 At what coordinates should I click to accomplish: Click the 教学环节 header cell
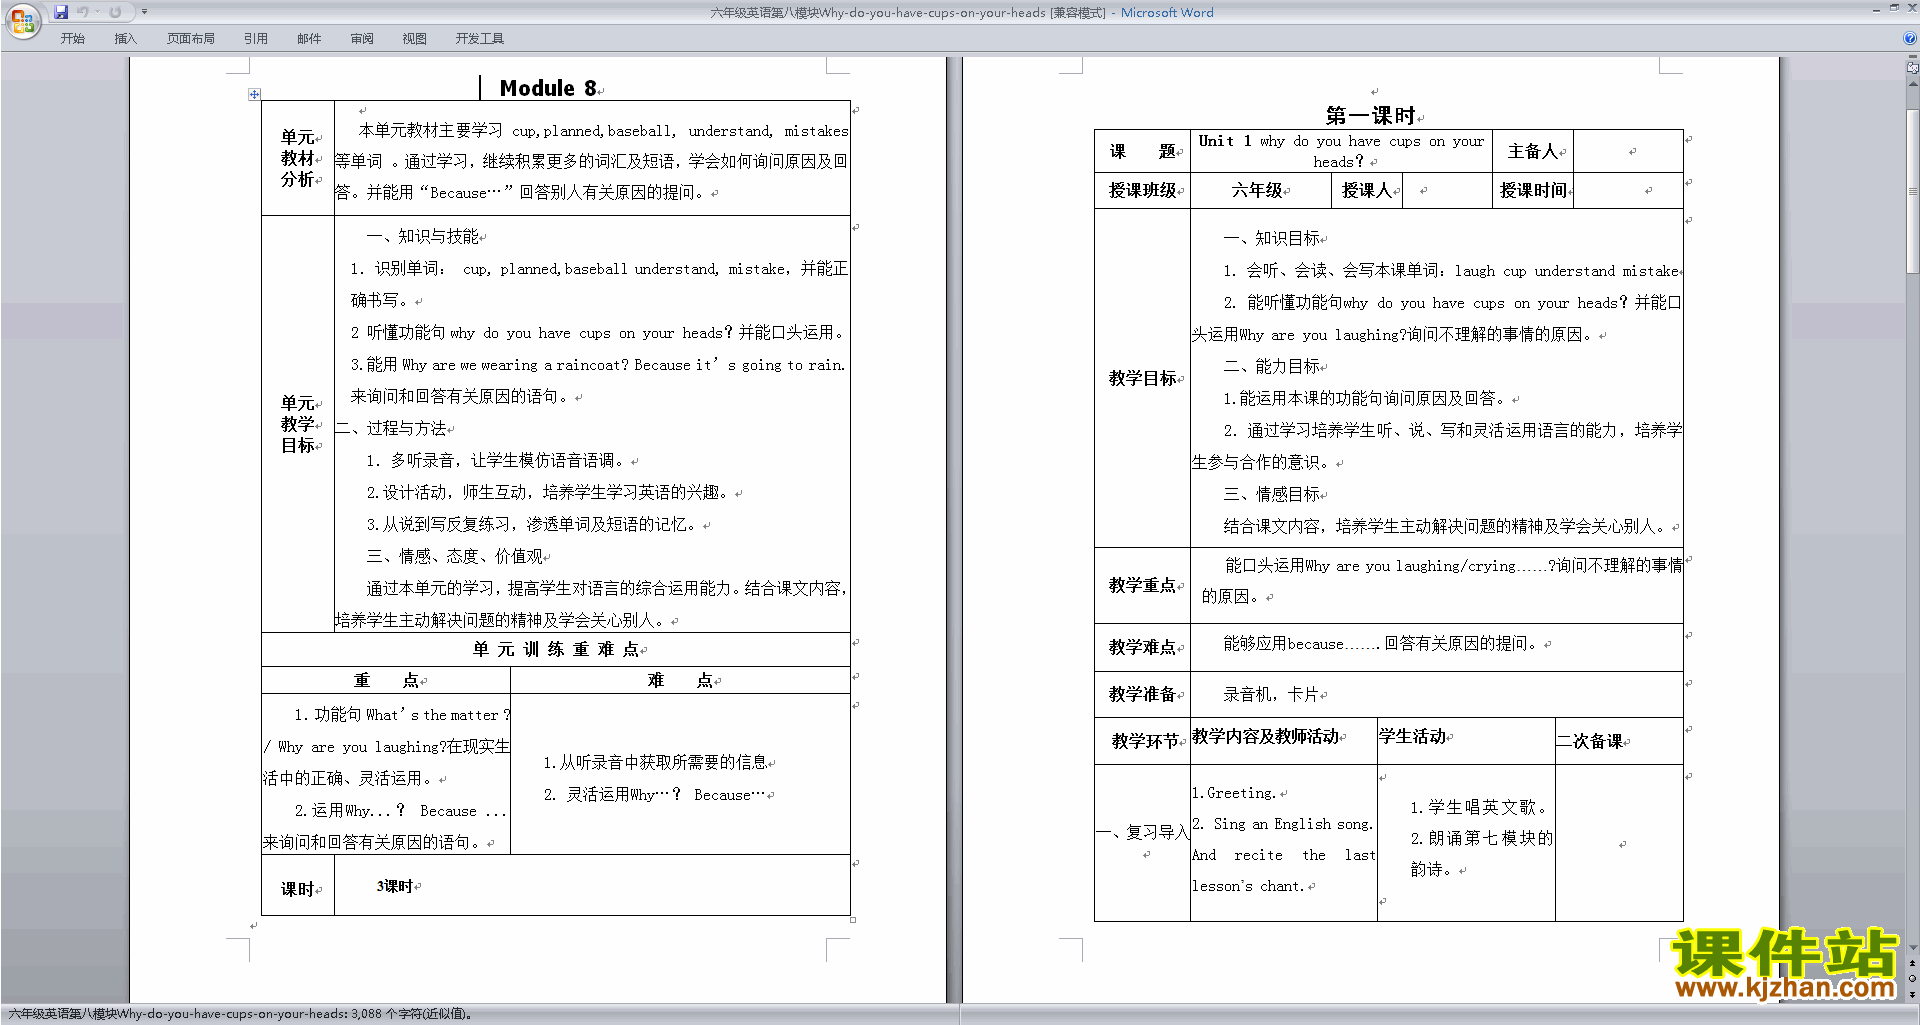click(x=1142, y=741)
